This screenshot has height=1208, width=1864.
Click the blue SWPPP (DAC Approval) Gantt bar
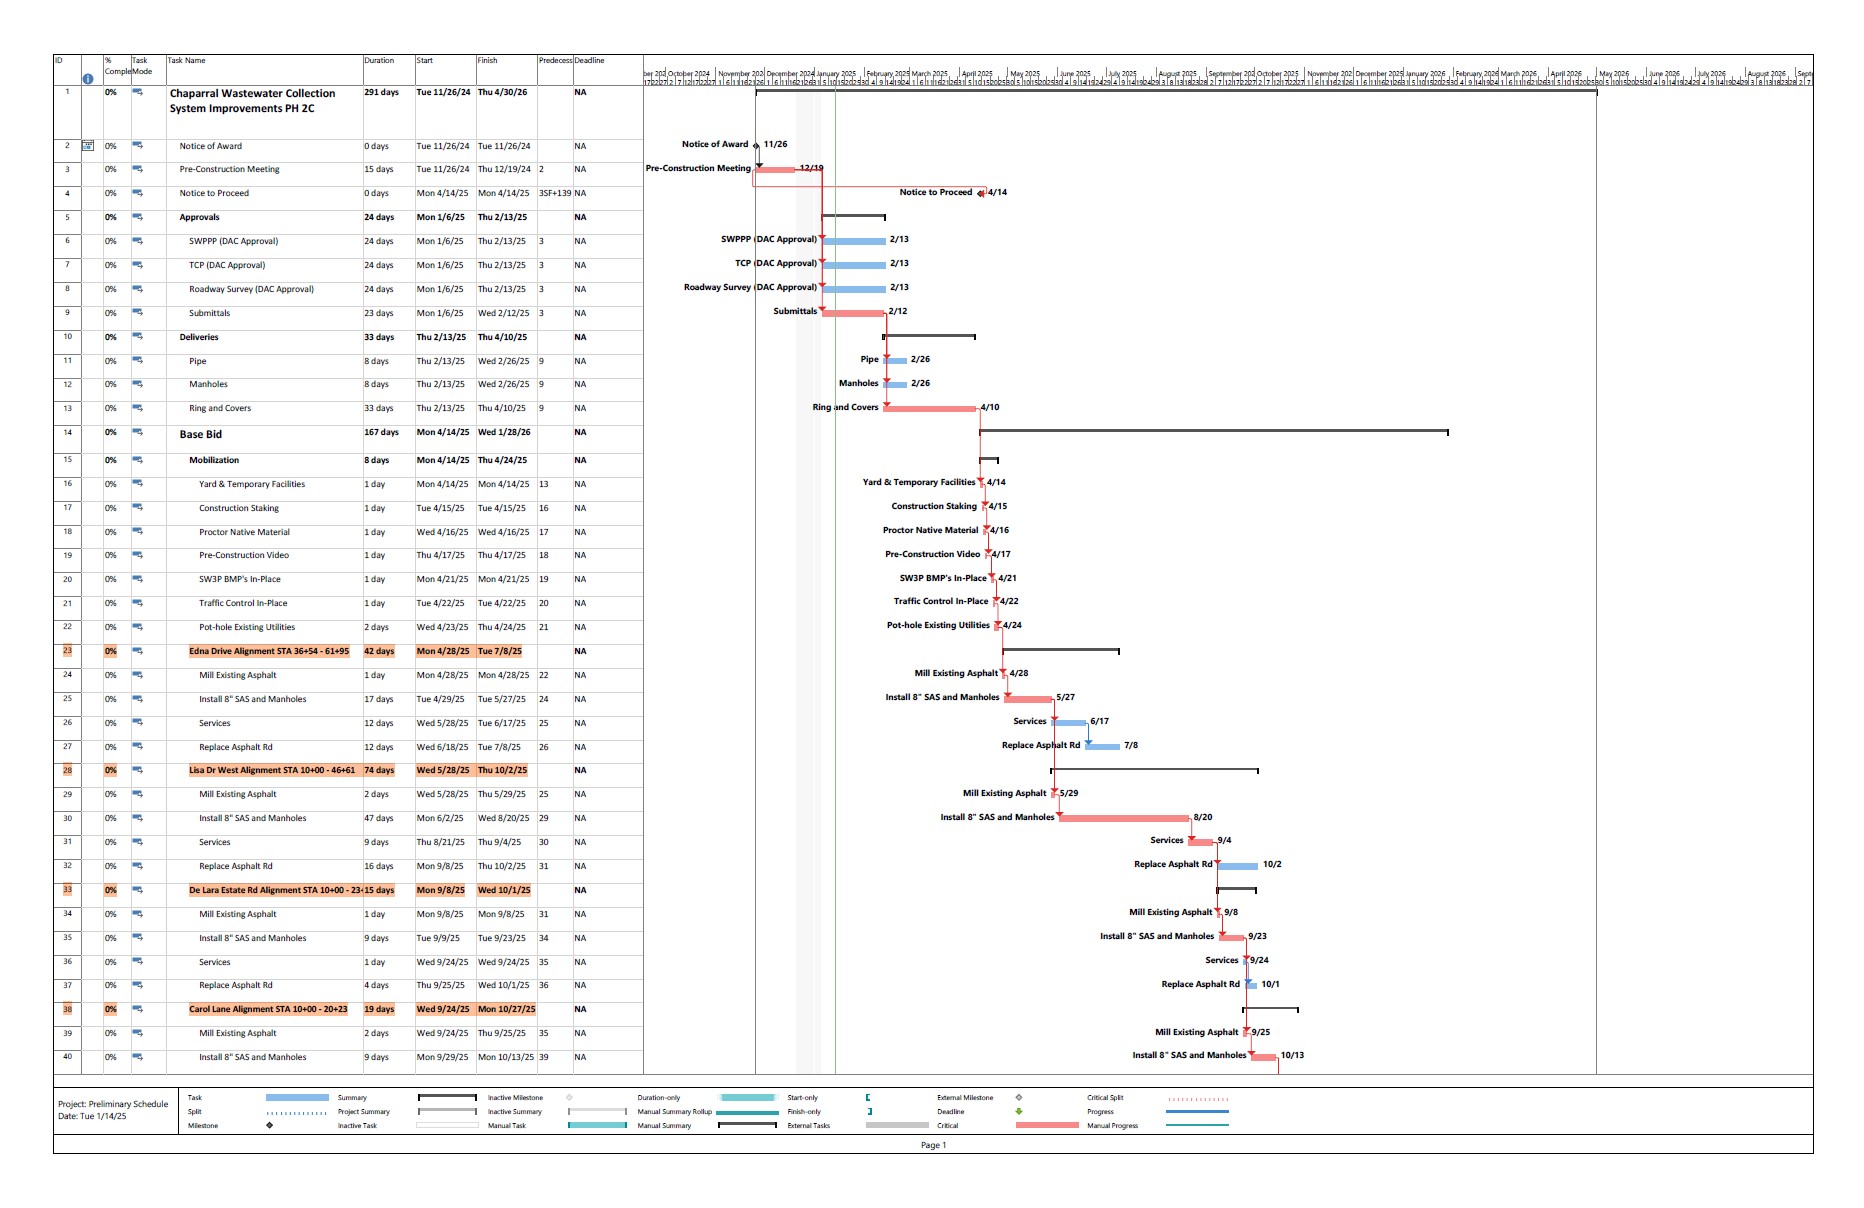click(854, 241)
